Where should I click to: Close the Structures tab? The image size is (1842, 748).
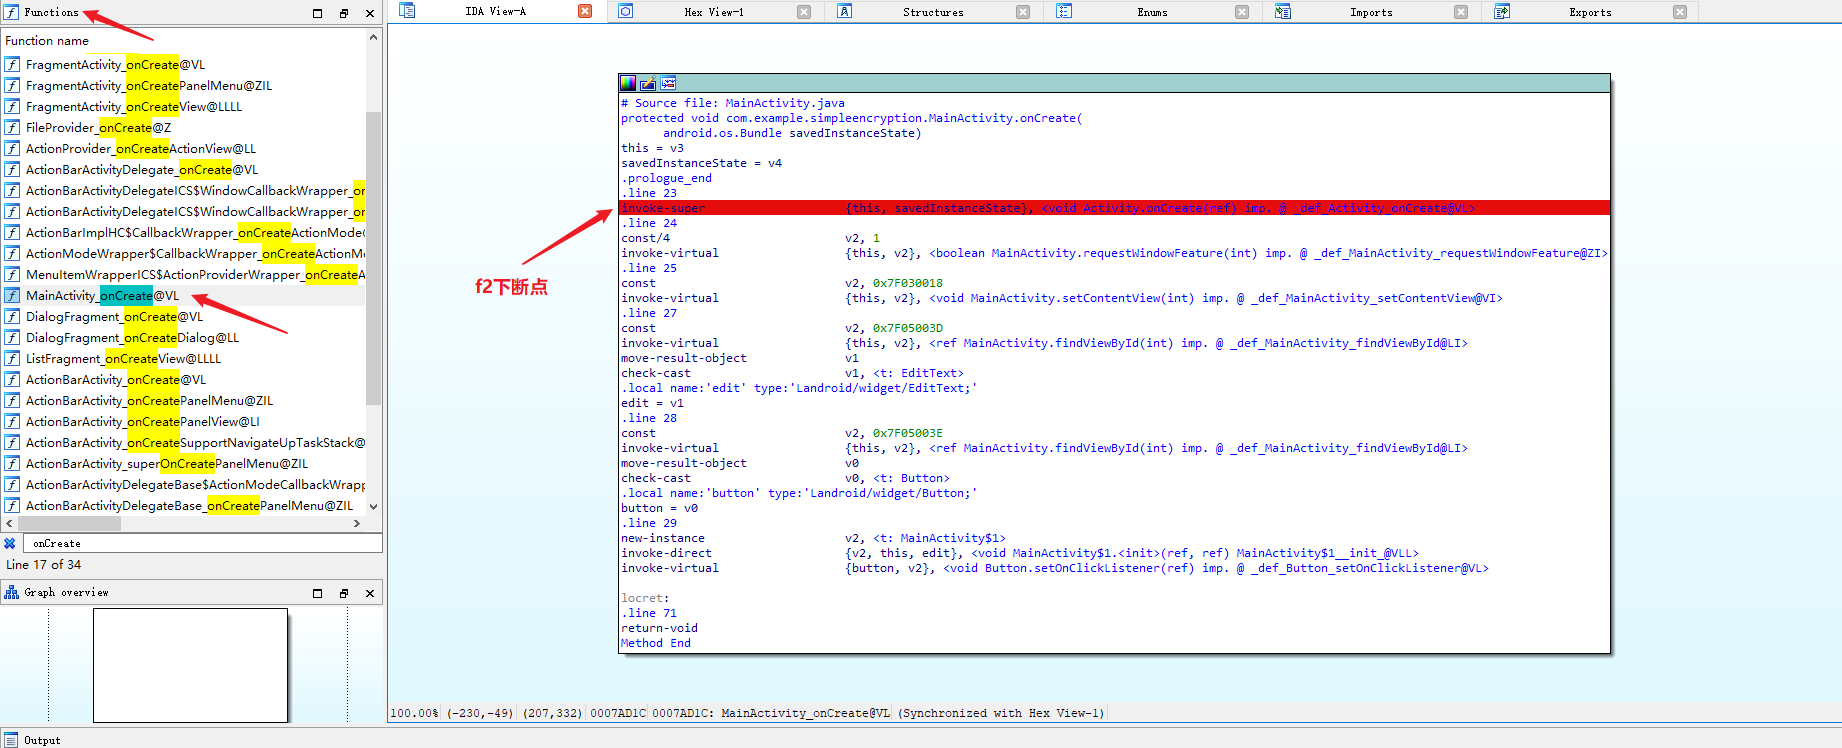pyautogui.click(x=1023, y=12)
